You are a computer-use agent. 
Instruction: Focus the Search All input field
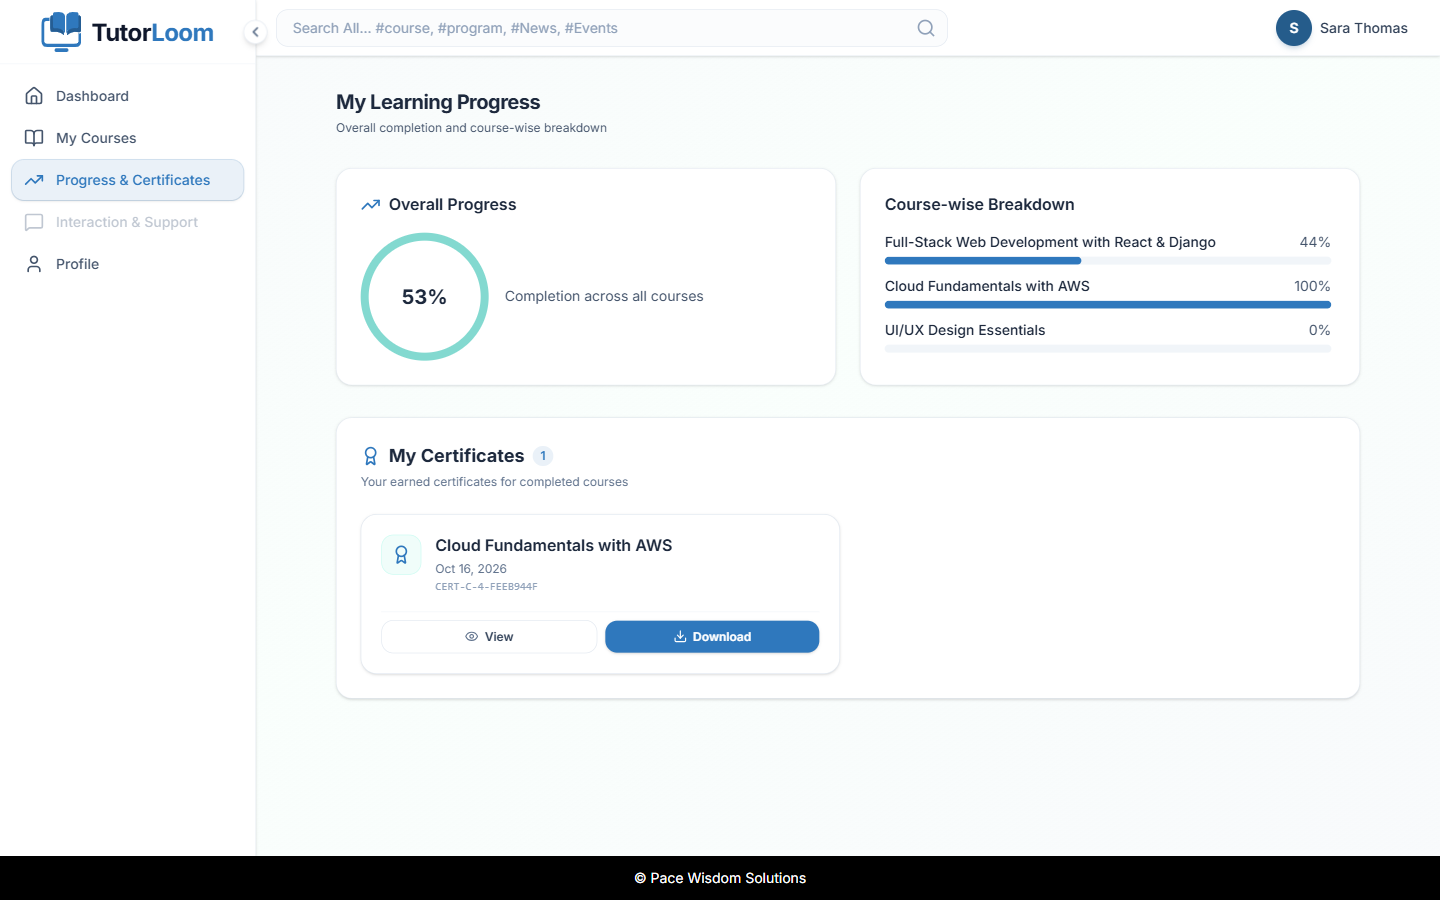tap(612, 28)
